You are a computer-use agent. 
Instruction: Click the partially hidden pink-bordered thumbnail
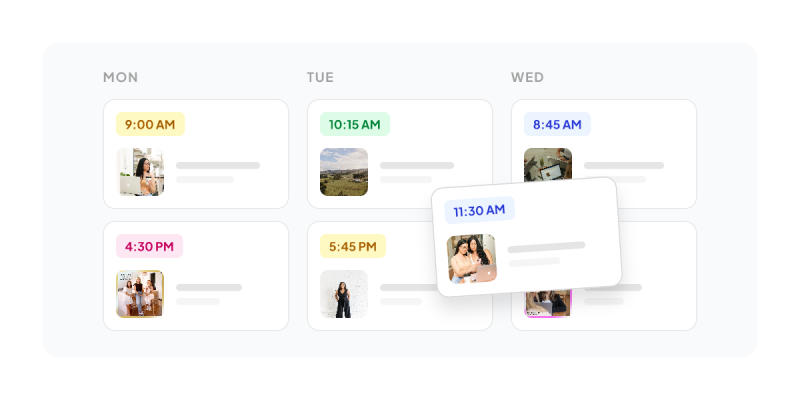tap(548, 304)
